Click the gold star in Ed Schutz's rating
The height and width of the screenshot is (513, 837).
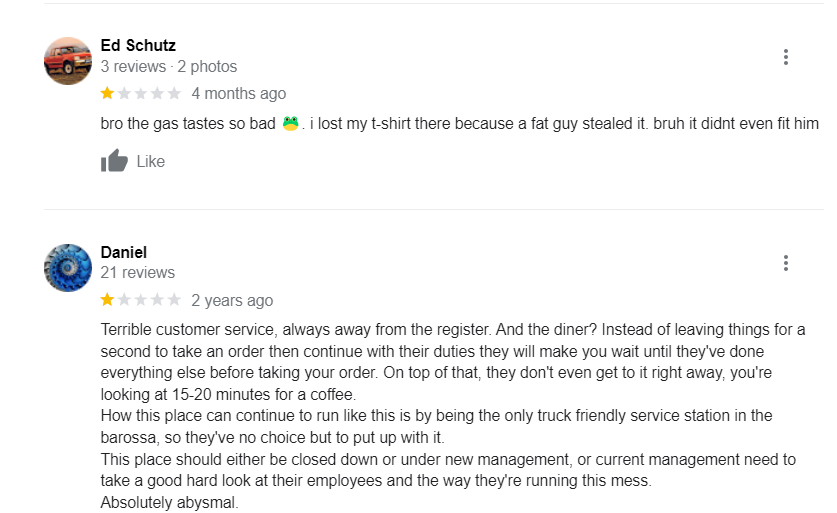coord(107,94)
